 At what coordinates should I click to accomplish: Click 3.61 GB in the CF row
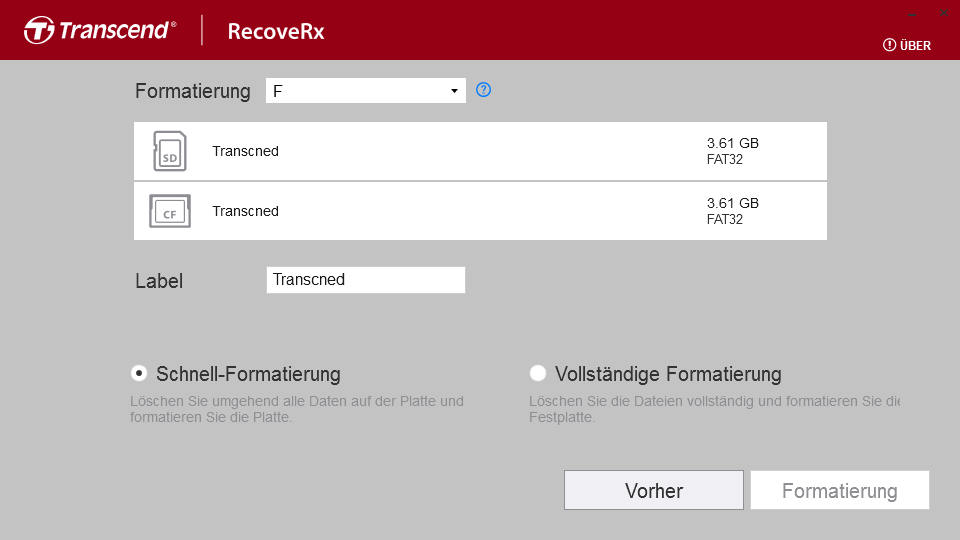point(733,203)
